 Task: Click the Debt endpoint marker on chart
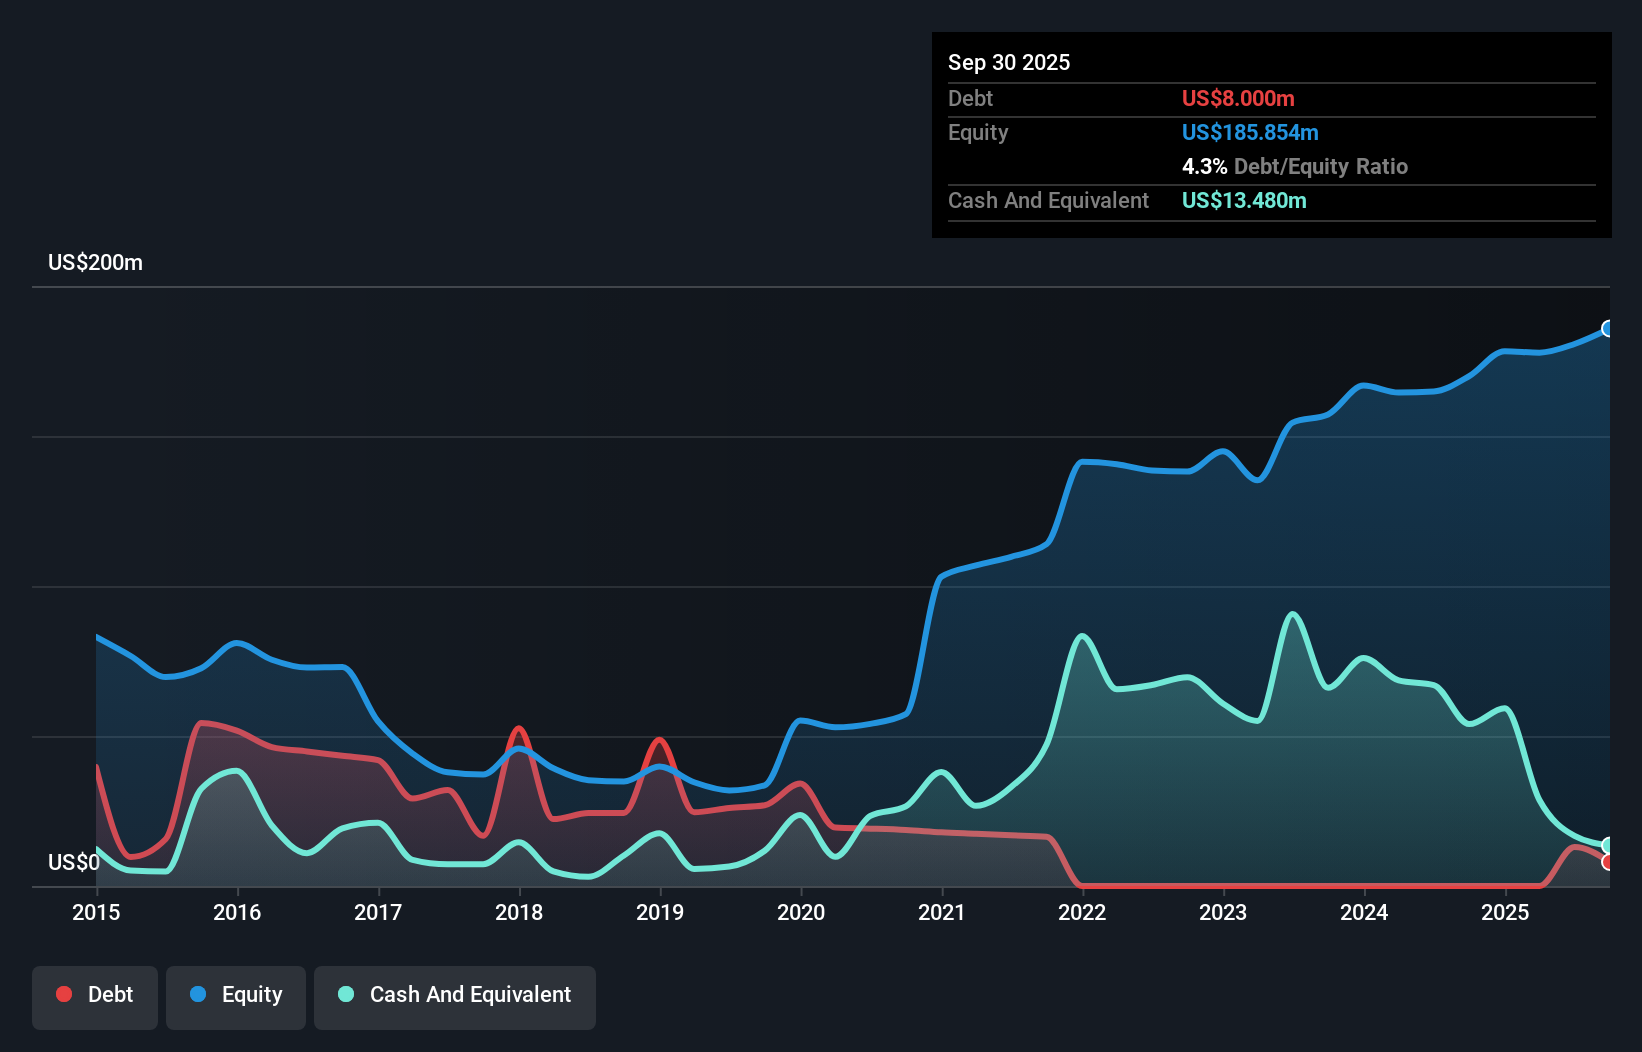tap(1607, 862)
